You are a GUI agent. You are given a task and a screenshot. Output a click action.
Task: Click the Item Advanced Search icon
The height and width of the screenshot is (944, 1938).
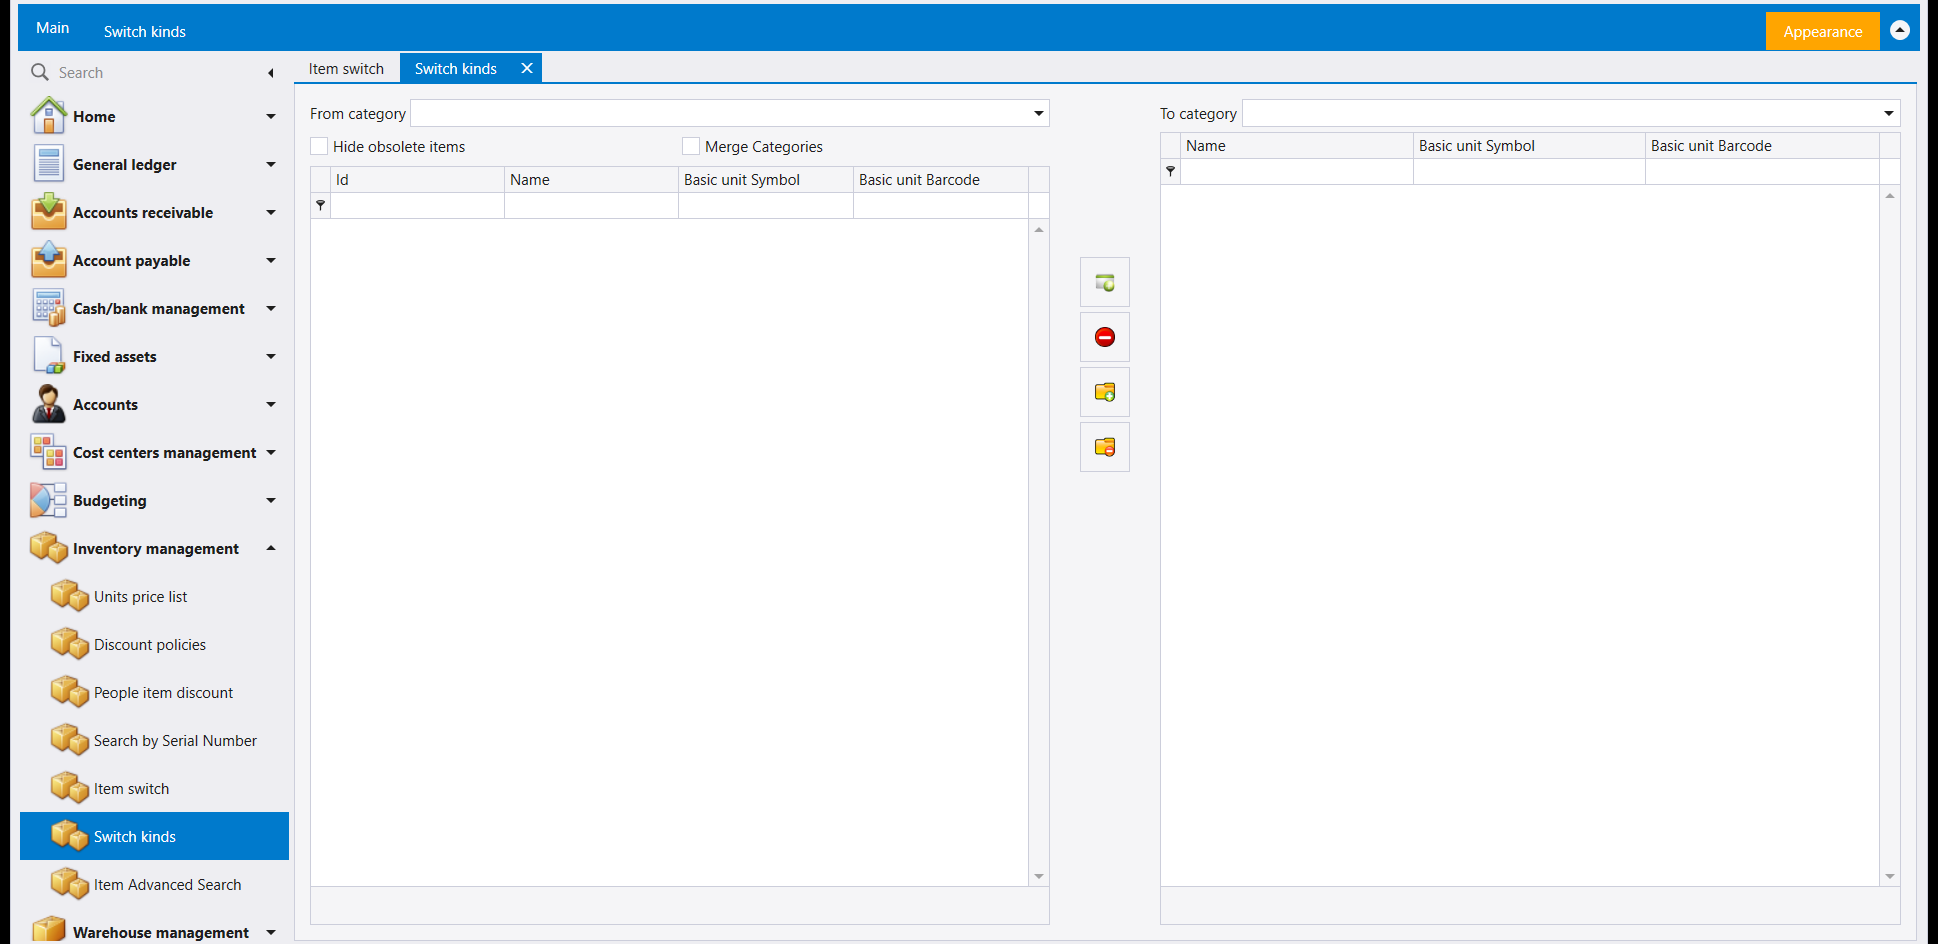(x=70, y=884)
